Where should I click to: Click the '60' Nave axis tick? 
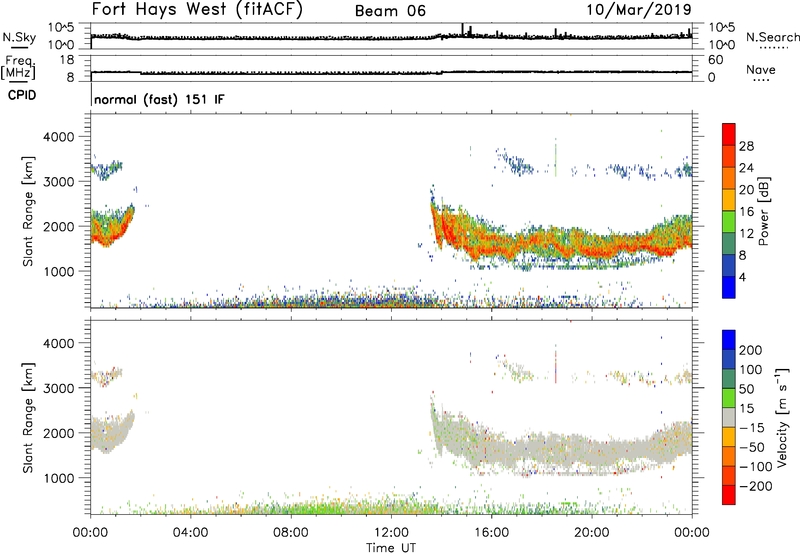715,60
